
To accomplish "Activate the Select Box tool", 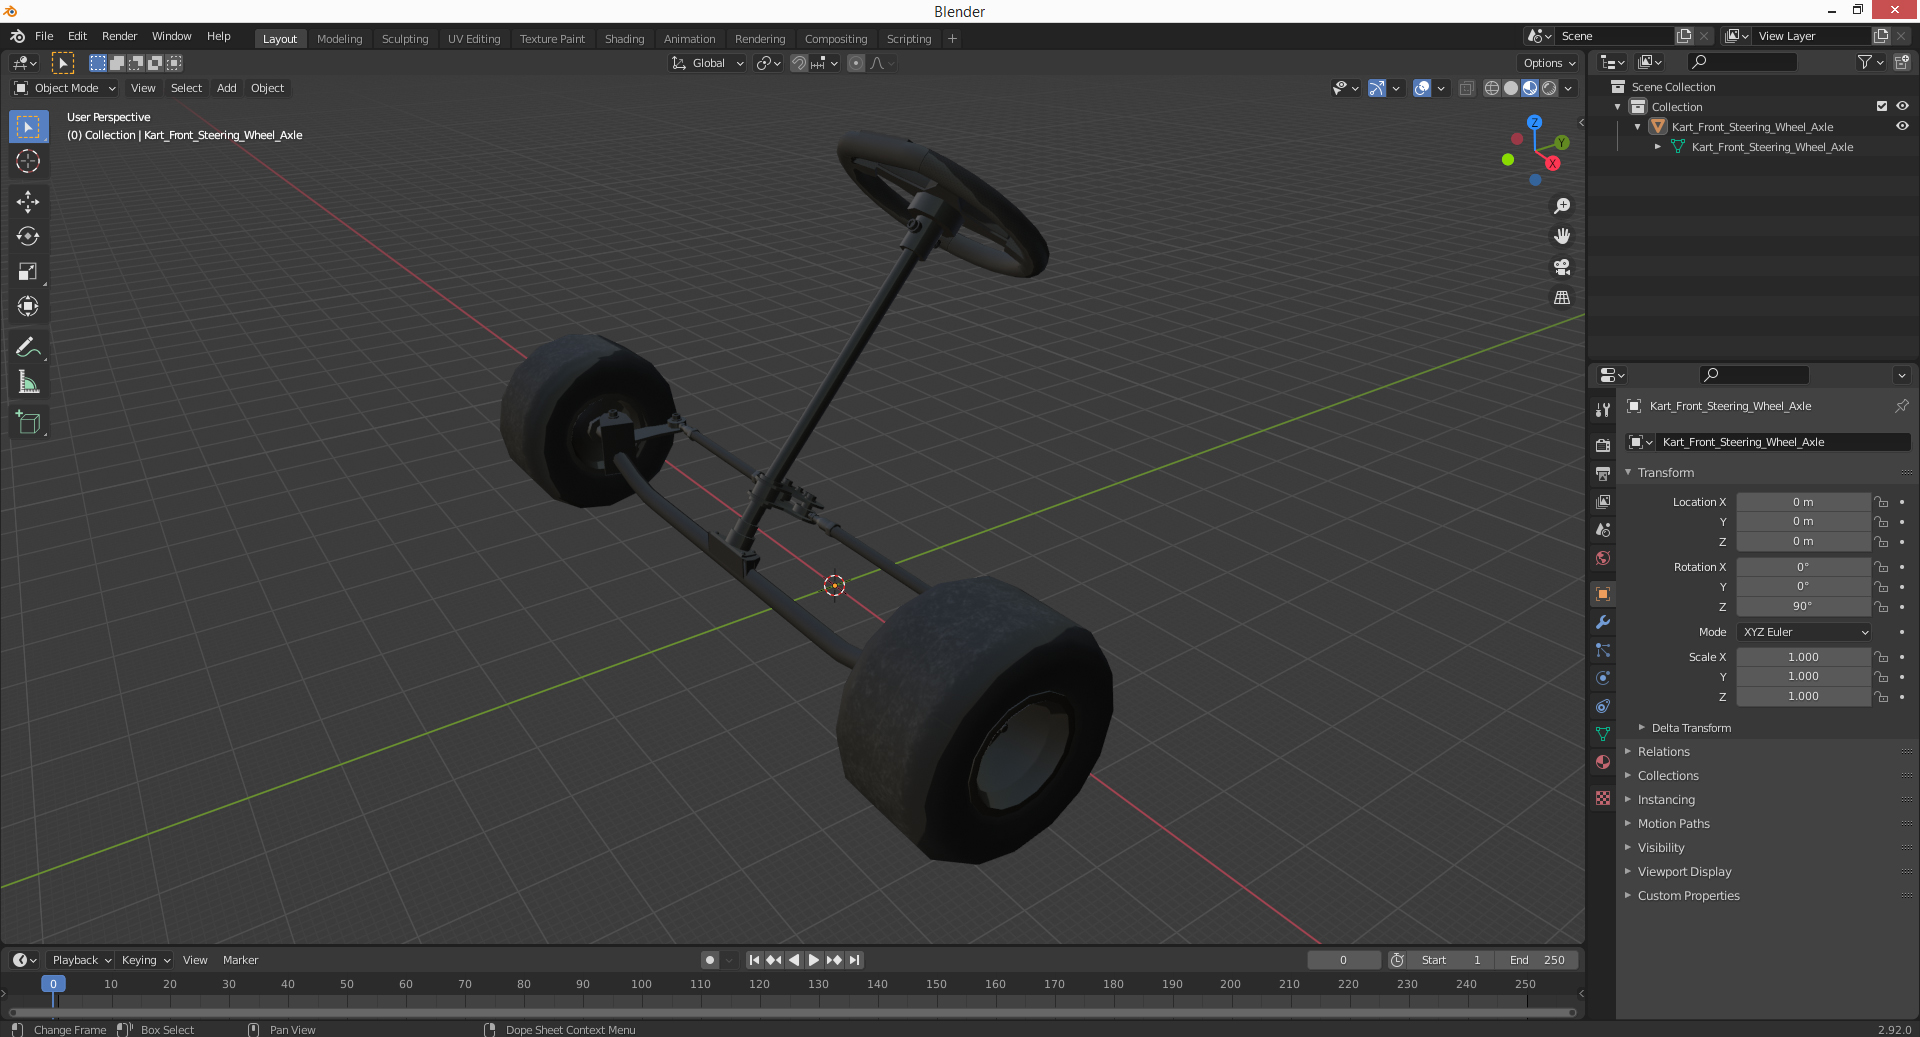I will coord(28,126).
